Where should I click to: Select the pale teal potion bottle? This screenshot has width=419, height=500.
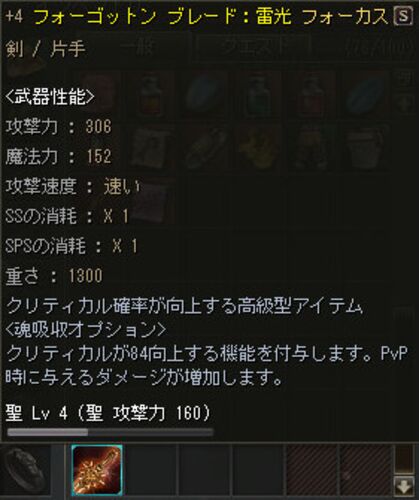pyautogui.click(x=257, y=97)
